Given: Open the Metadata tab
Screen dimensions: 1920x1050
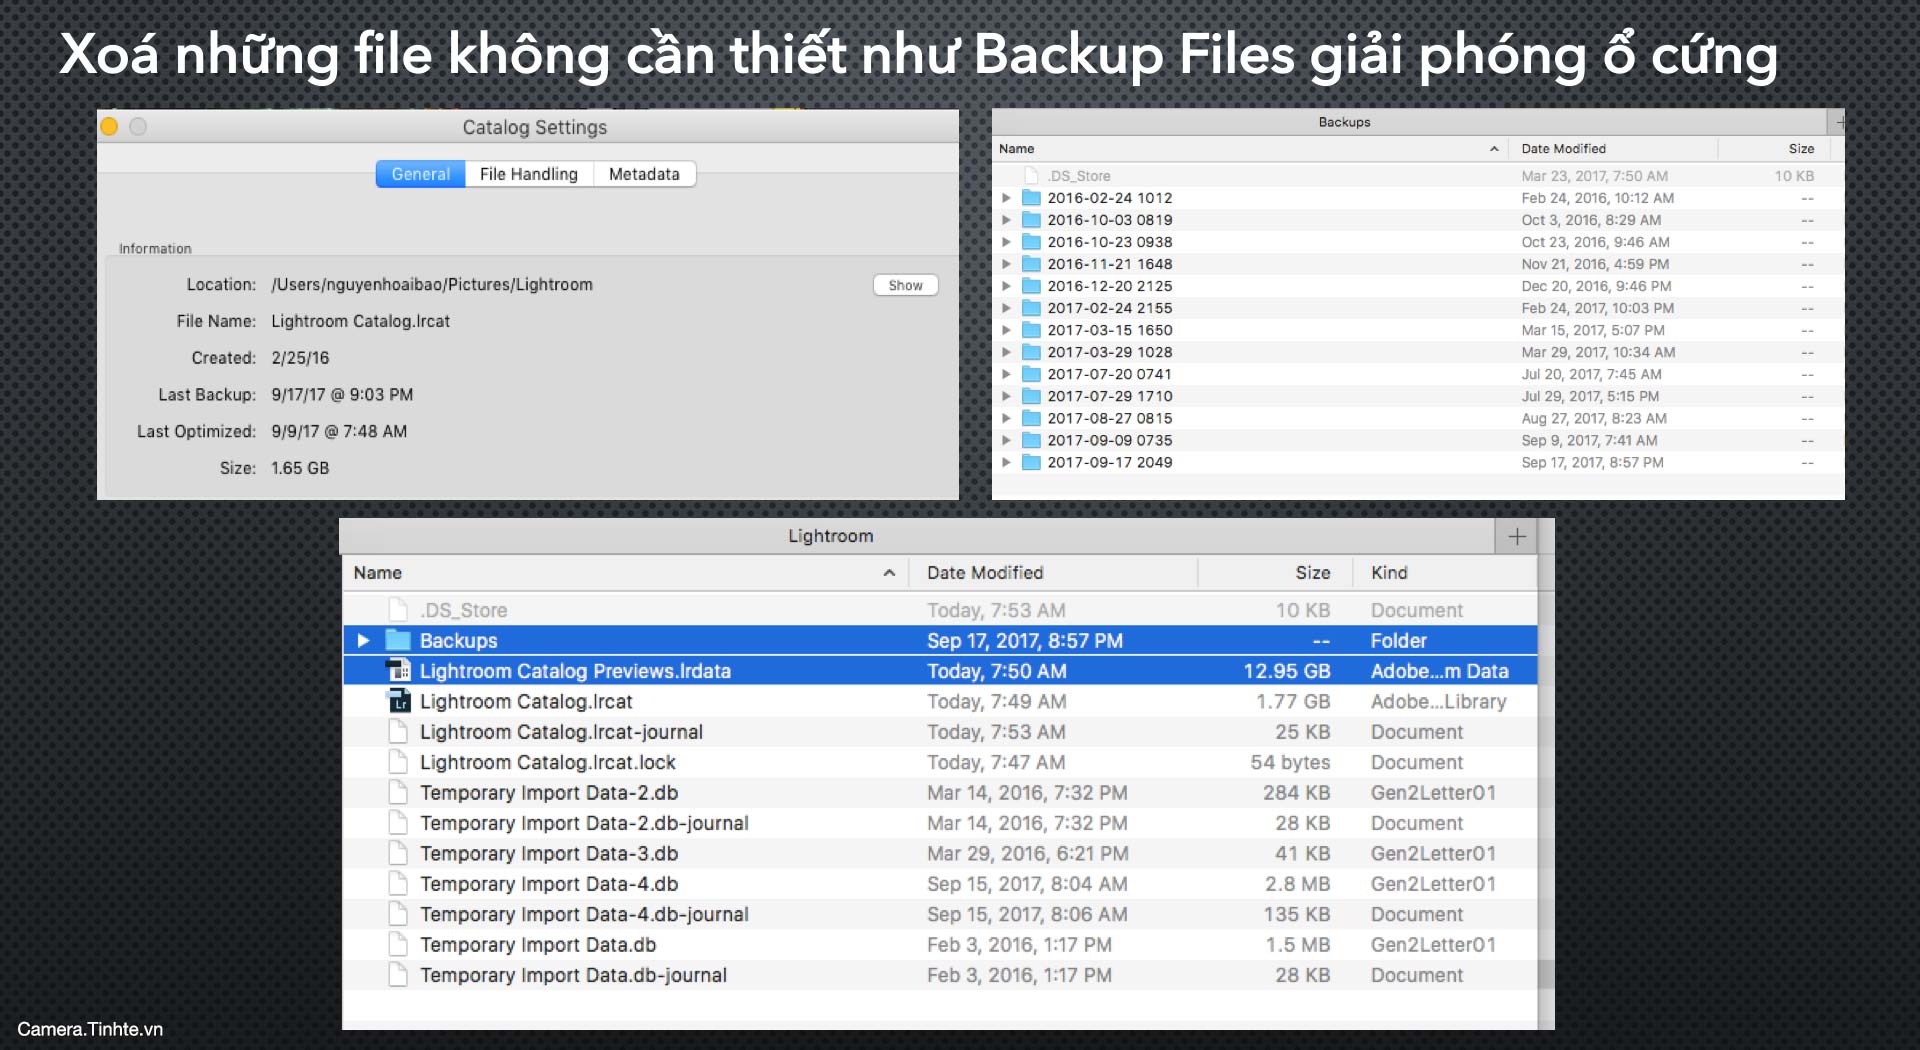Looking at the screenshot, I should pos(644,174).
